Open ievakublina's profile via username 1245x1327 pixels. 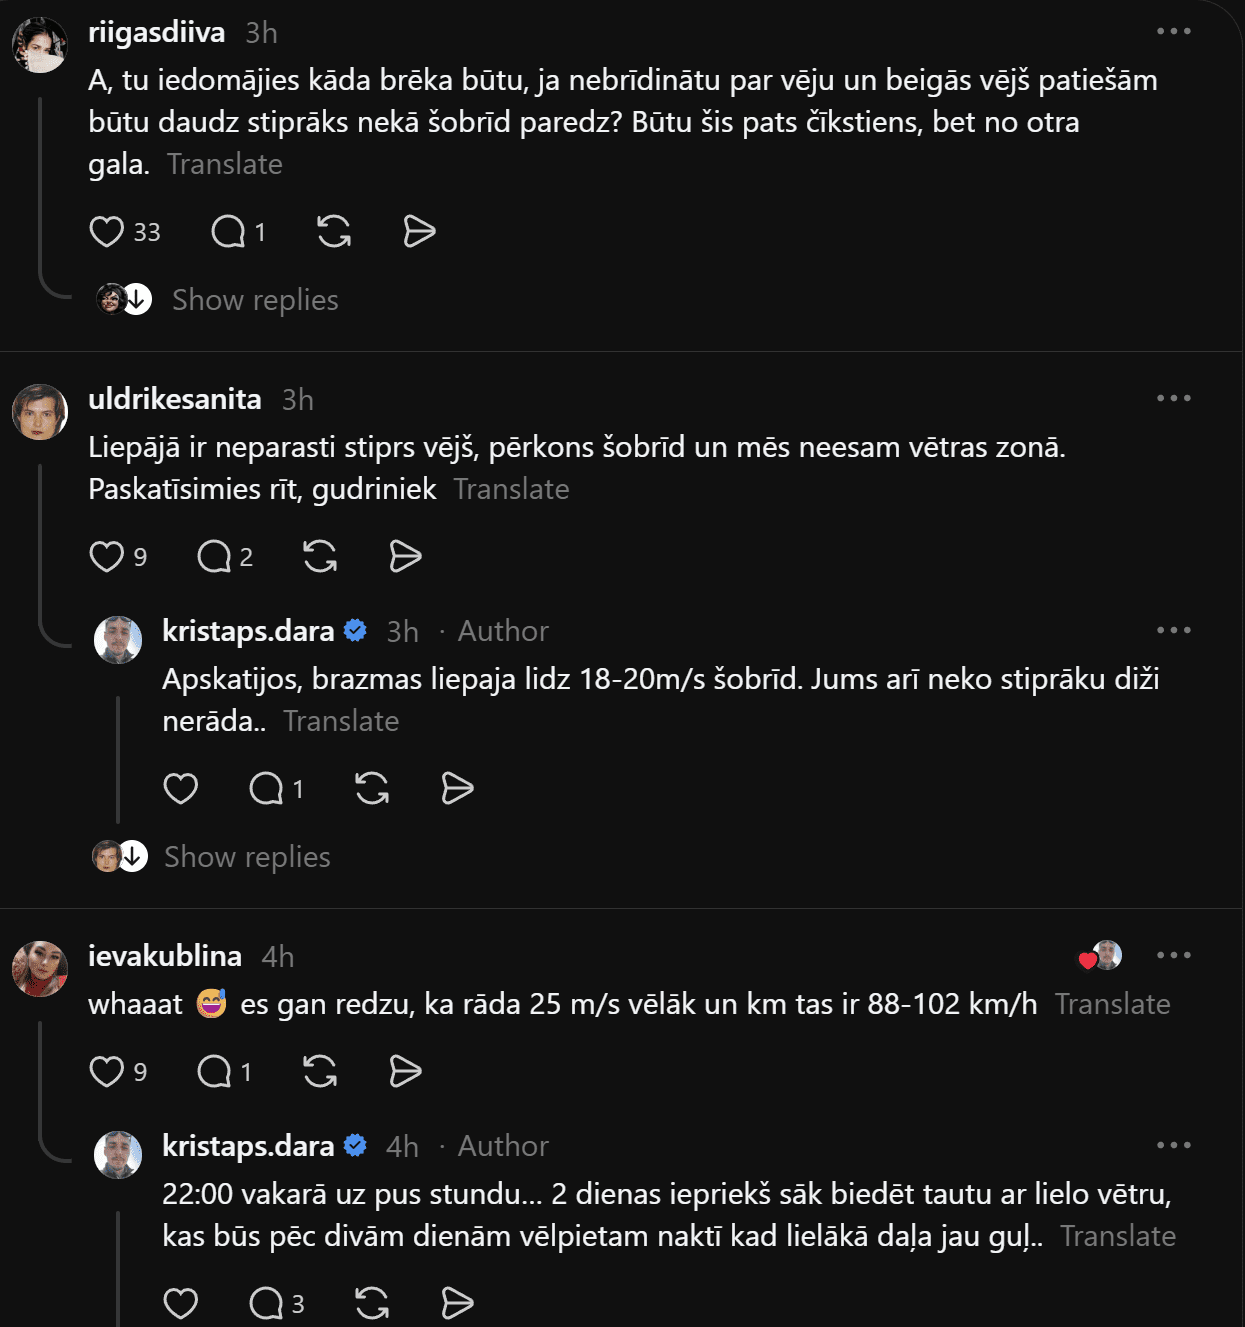[x=165, y=956]
